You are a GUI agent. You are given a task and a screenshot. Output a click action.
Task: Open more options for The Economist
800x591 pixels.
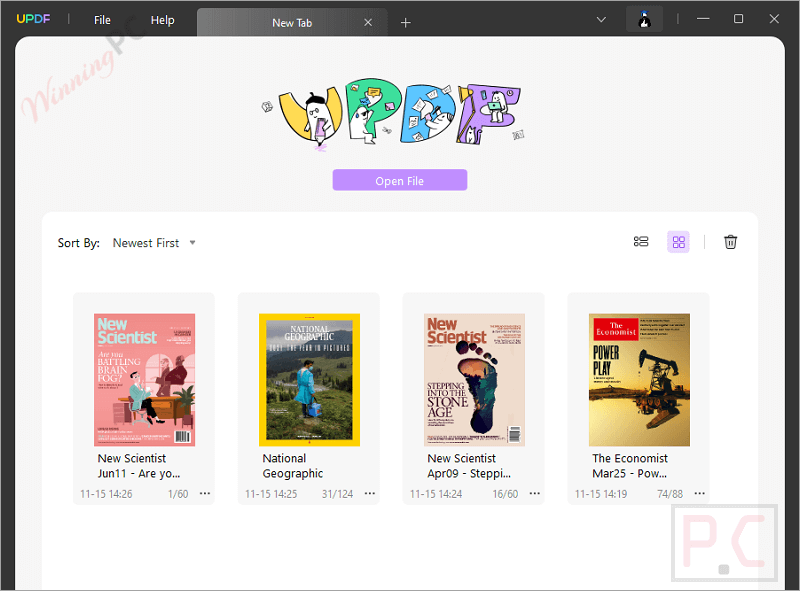point(699,493)
